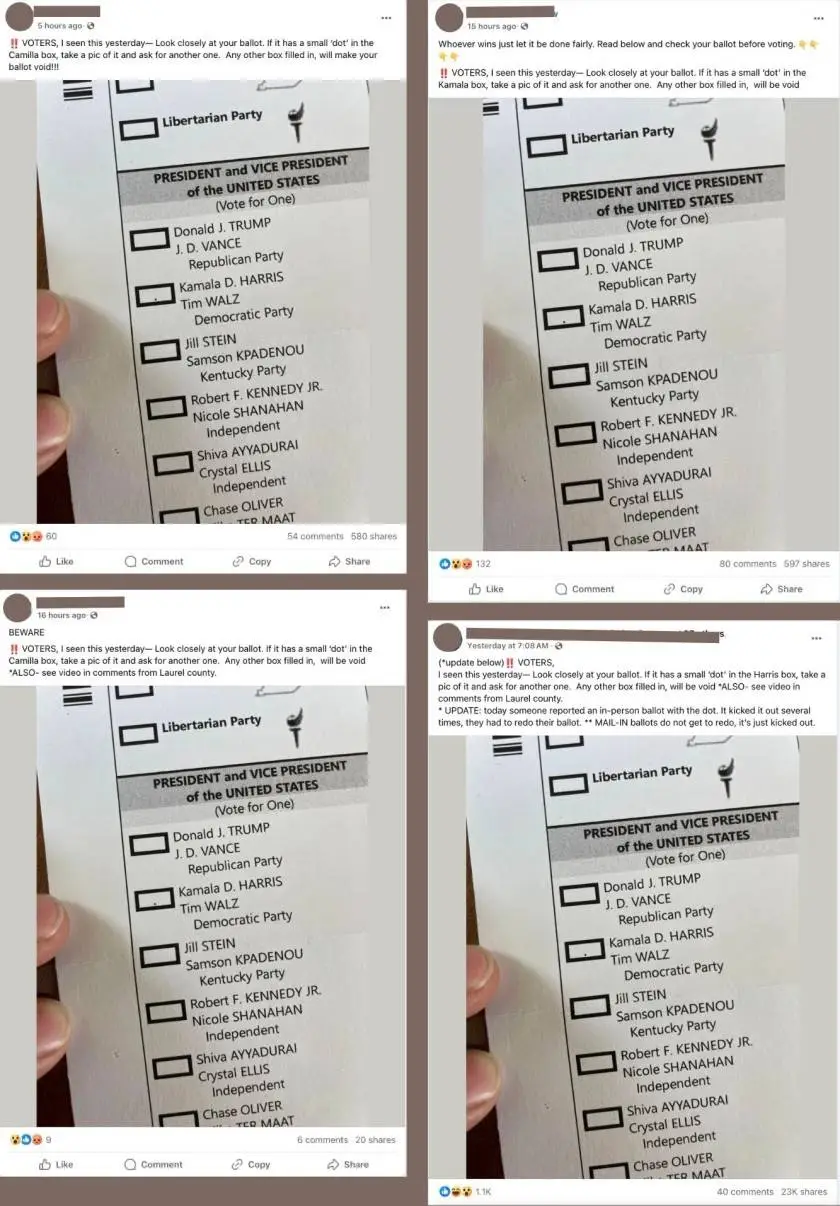Viewport: 840px width, 1206px height.
Task: View reactions on the 1.1K reactions post
Action: [x=465, y=1191]
